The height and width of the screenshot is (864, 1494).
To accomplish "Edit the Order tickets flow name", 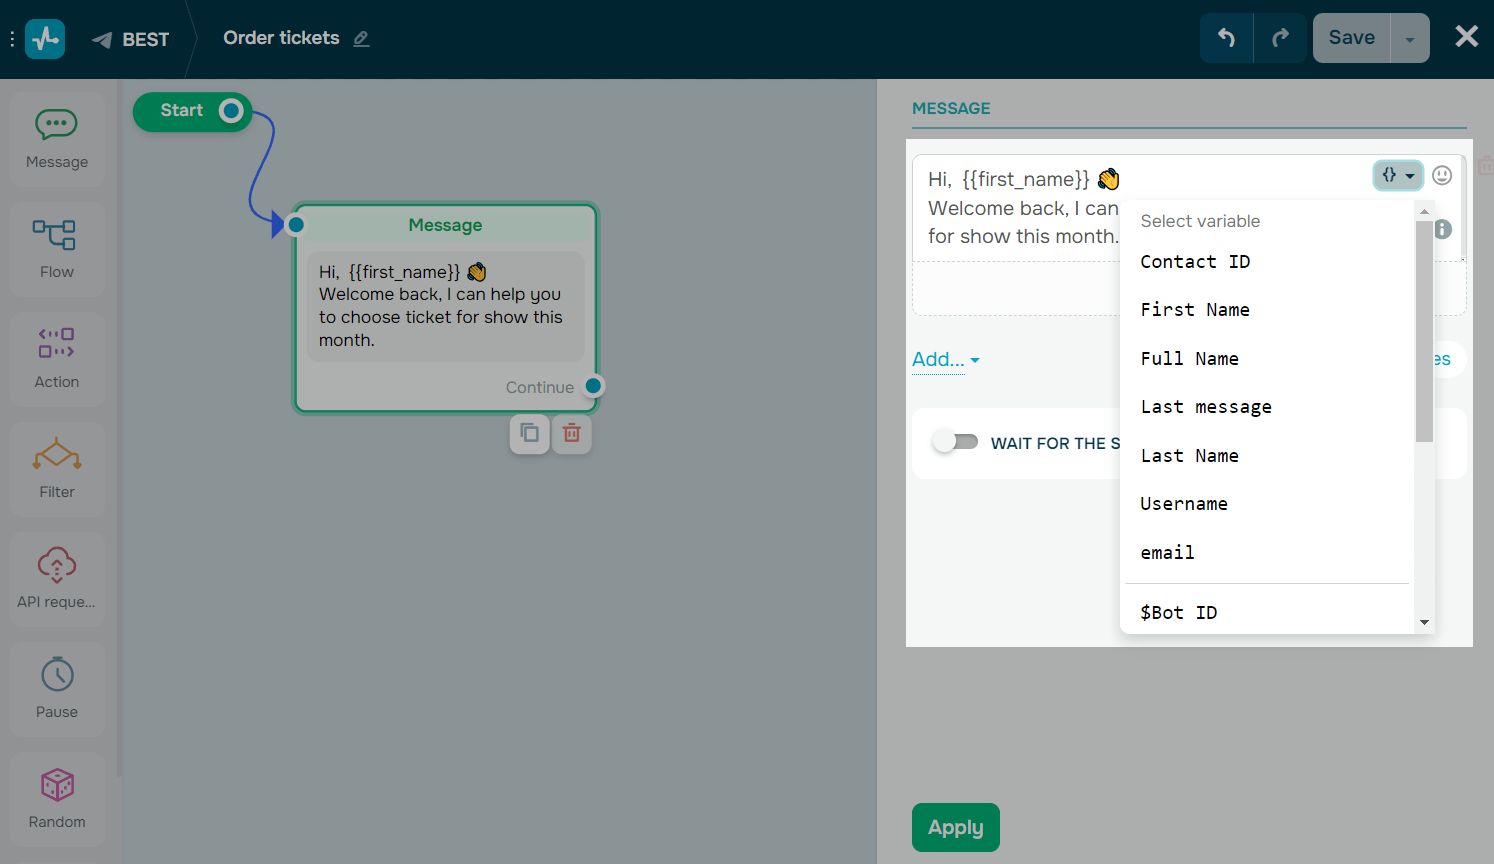I will tap(361, 39).
